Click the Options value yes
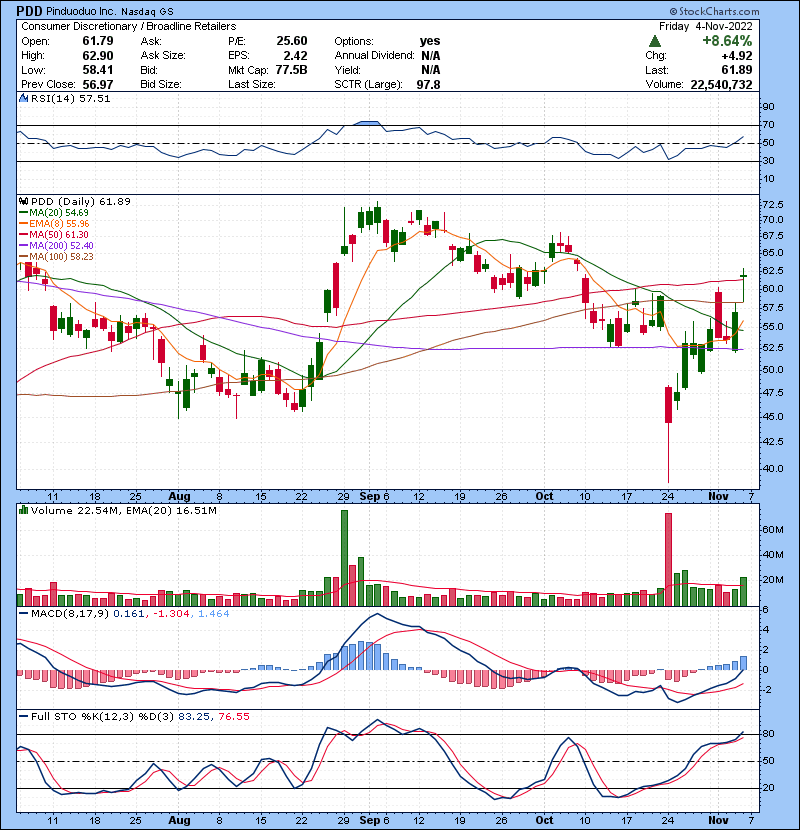Viewport: 800px width, 830px height. click(430, 41)
